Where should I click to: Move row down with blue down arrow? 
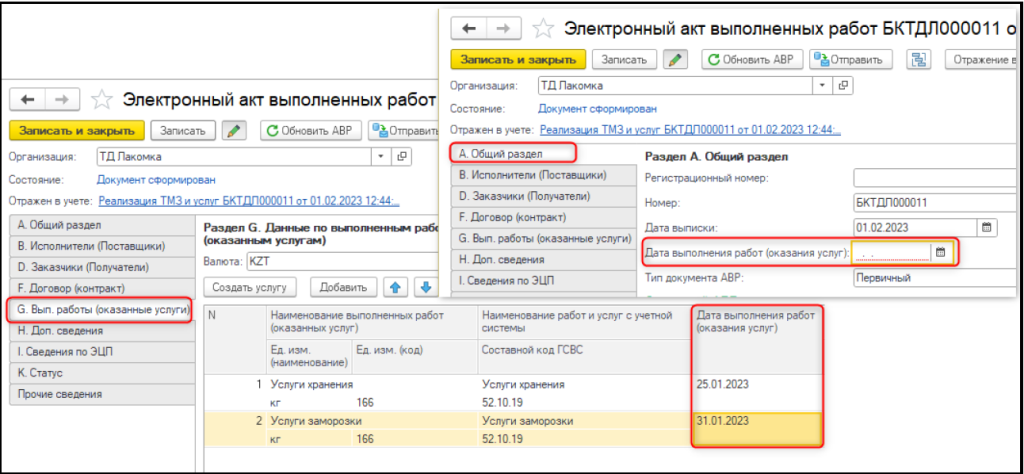pos(424,287)
